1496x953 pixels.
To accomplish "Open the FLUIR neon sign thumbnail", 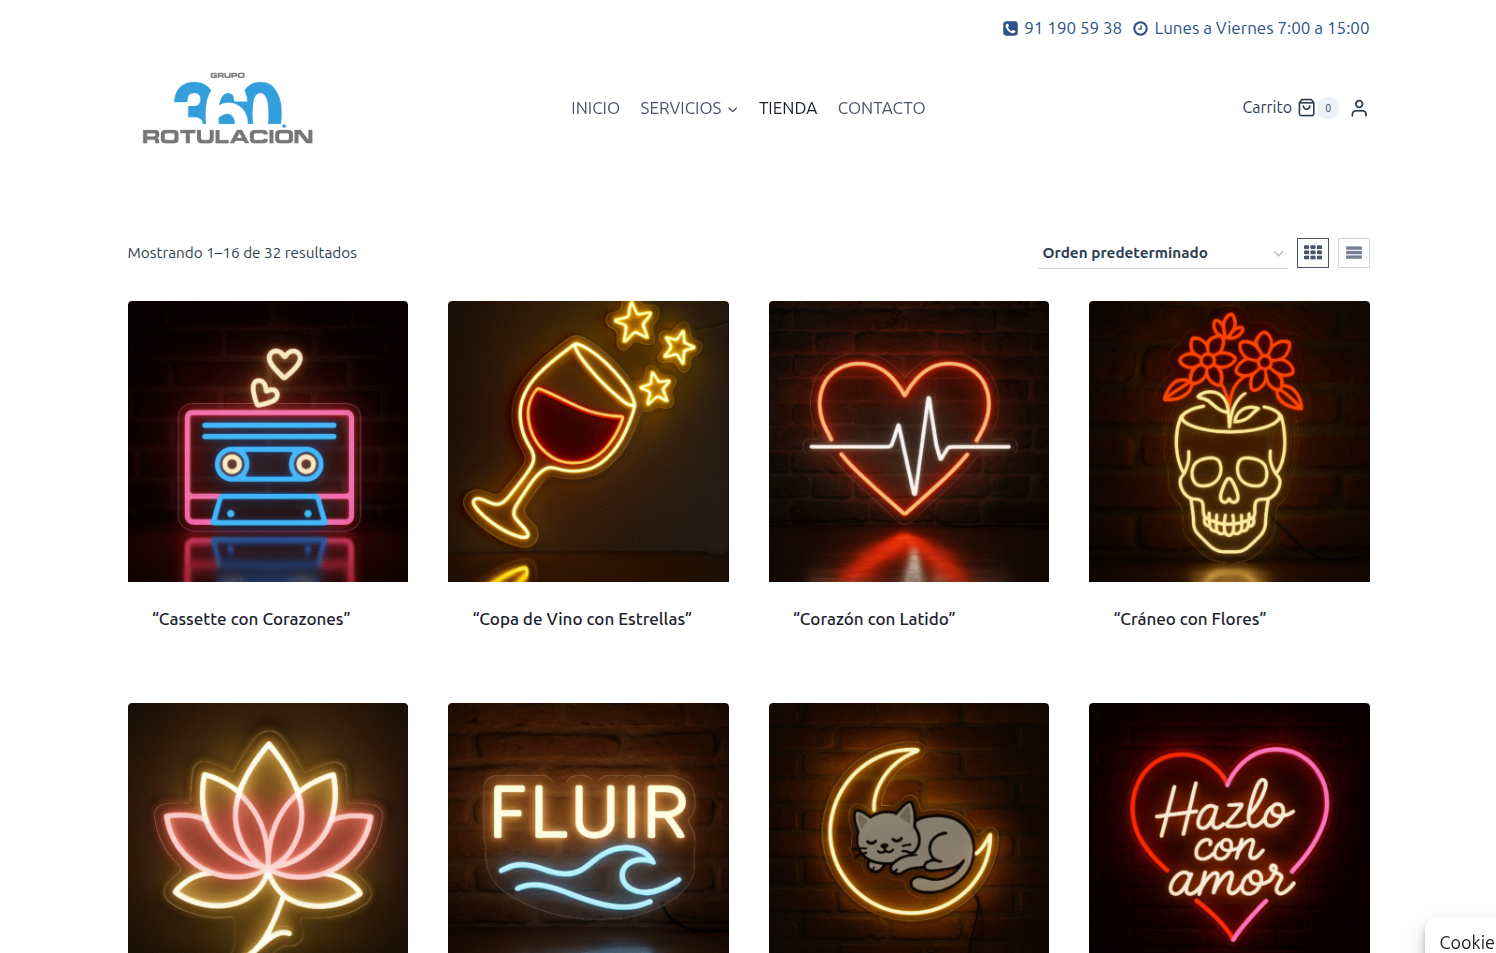I will tap(588, 828).
